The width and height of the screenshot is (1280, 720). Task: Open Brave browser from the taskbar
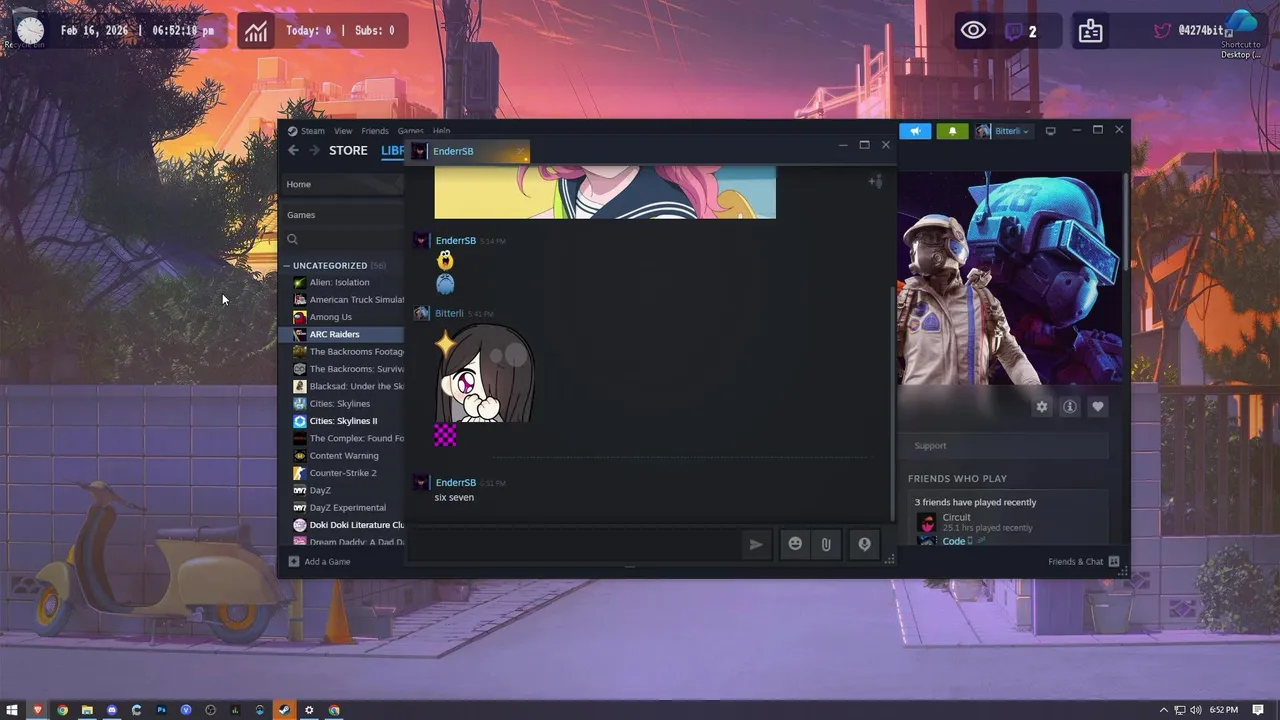[x=38, y=710]
